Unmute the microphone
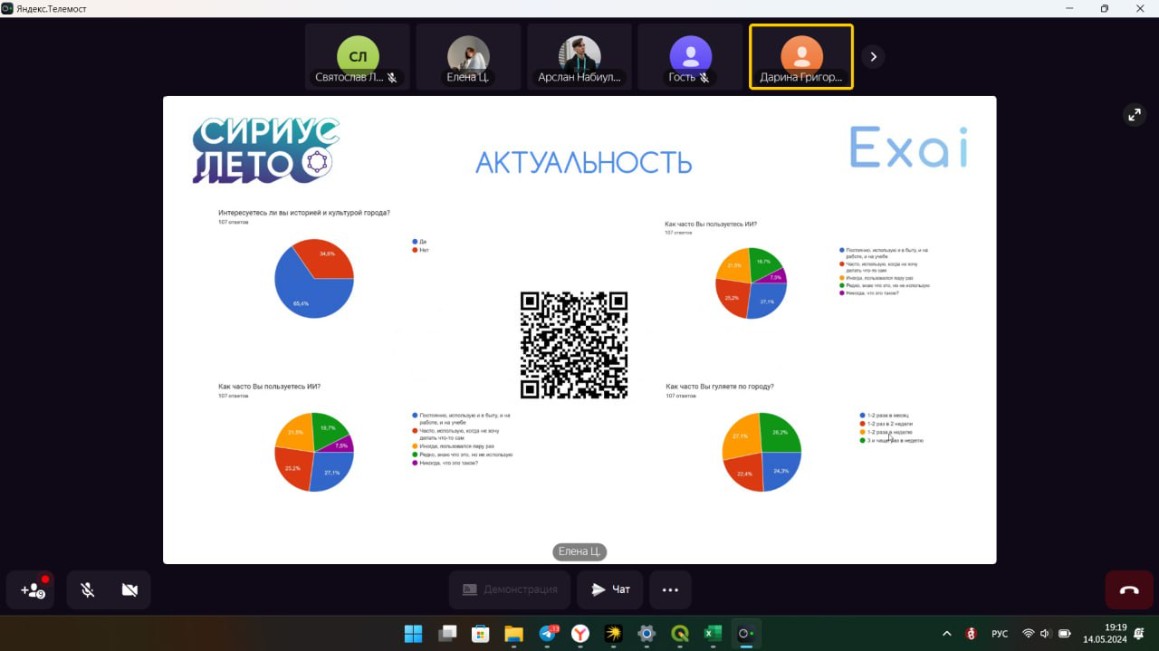The image size is (1159, 651). tap(88, 590)
